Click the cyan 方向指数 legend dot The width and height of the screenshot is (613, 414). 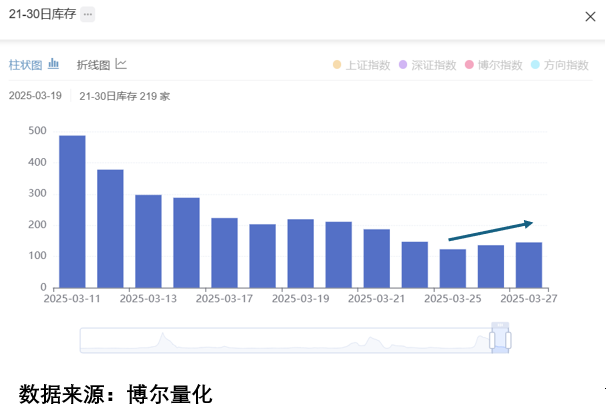[x=535, y=65]
